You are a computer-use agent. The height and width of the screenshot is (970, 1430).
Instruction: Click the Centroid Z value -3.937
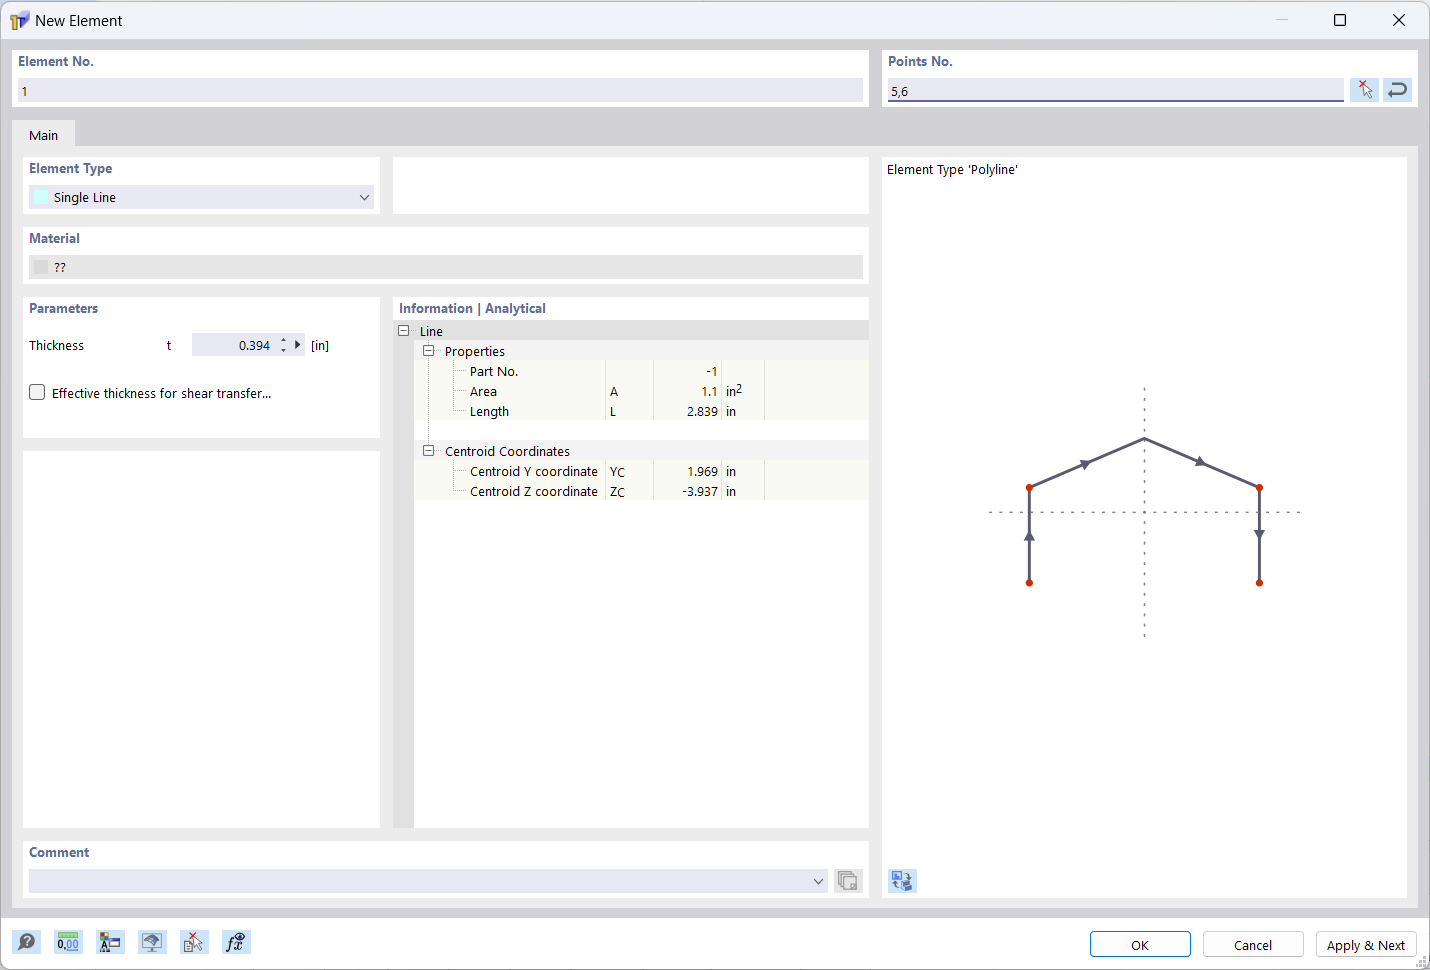[x=700, y=491]
